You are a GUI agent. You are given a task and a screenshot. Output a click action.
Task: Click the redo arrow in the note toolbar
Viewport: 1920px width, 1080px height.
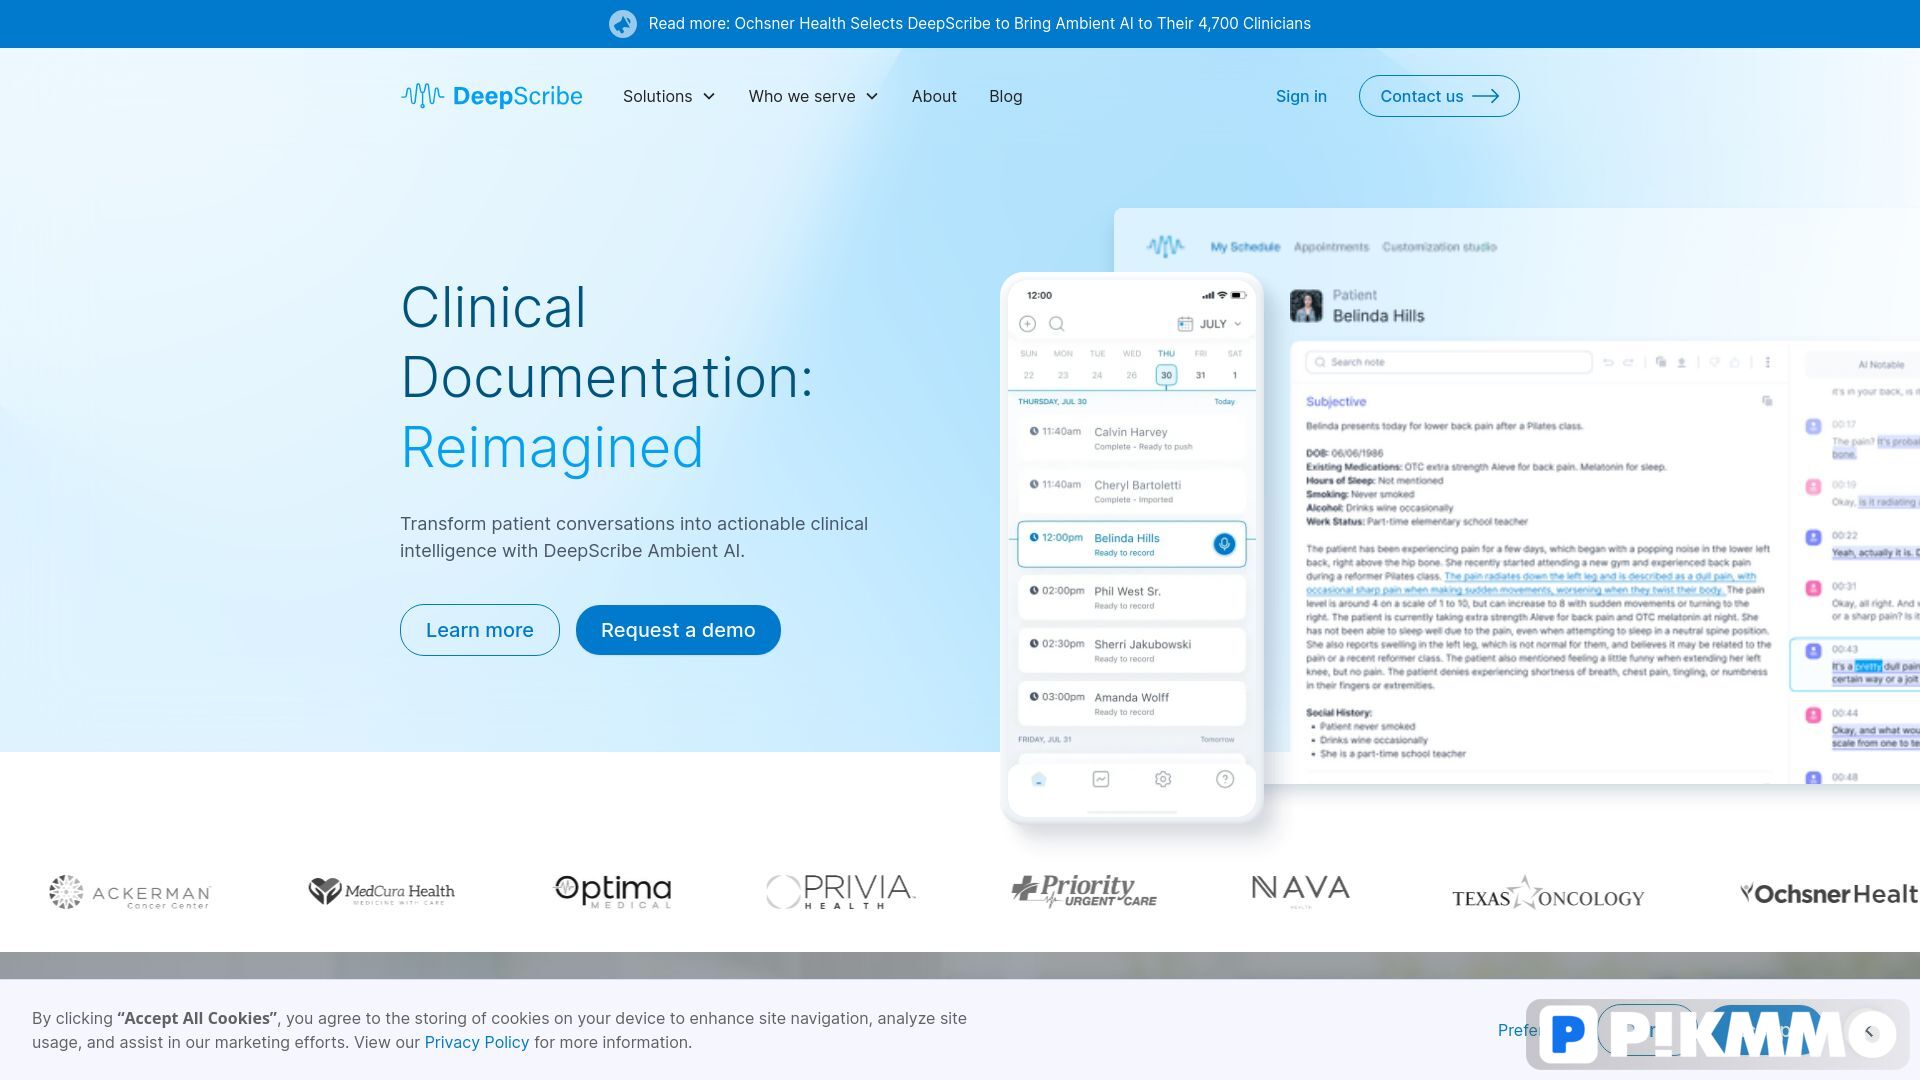(x=1628, y=362)
